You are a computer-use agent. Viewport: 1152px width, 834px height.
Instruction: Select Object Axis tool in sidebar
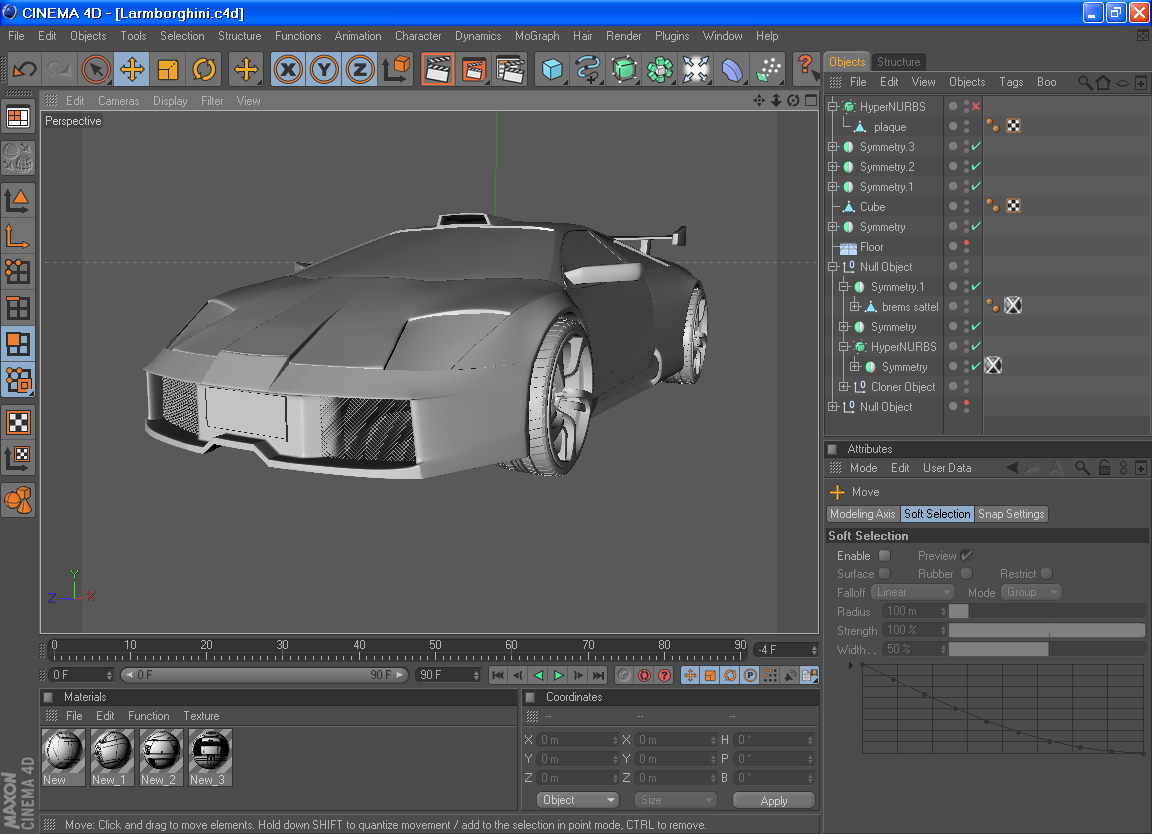(x=18, y=236)
